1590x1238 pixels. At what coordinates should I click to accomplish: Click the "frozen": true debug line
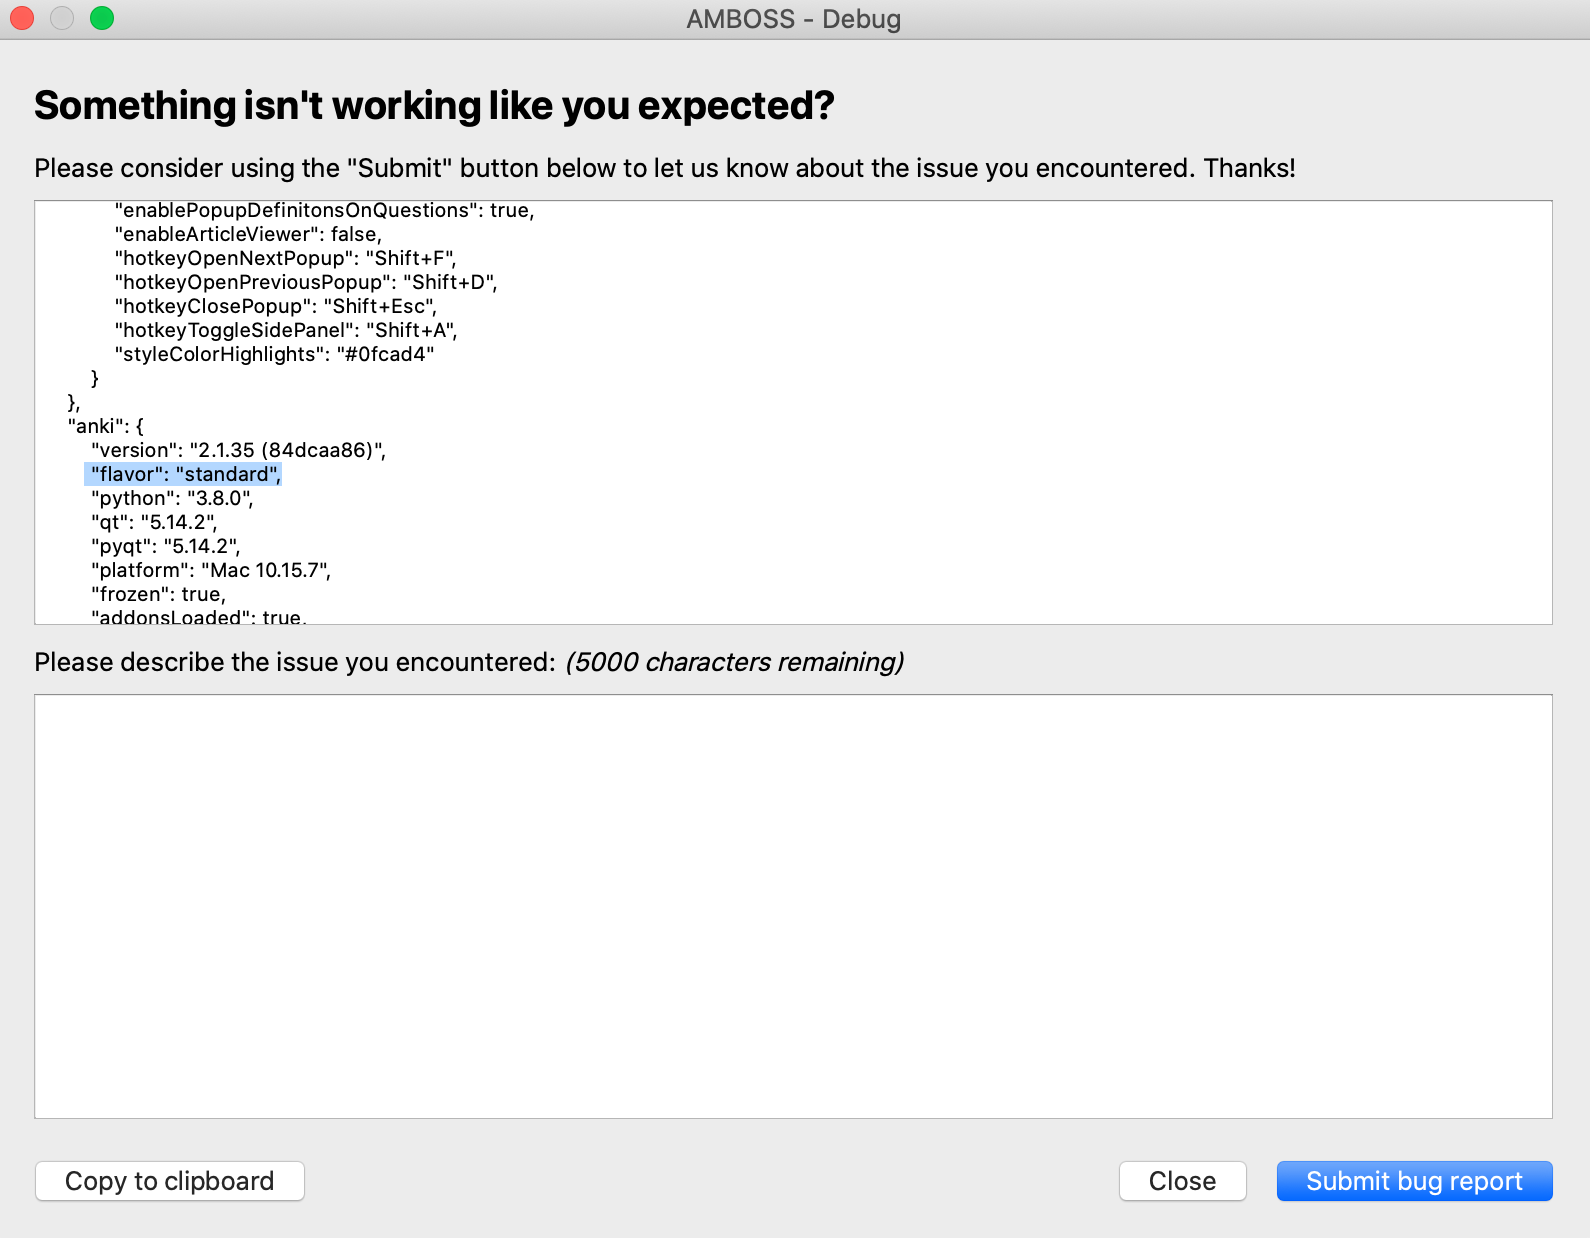[158, 593]
